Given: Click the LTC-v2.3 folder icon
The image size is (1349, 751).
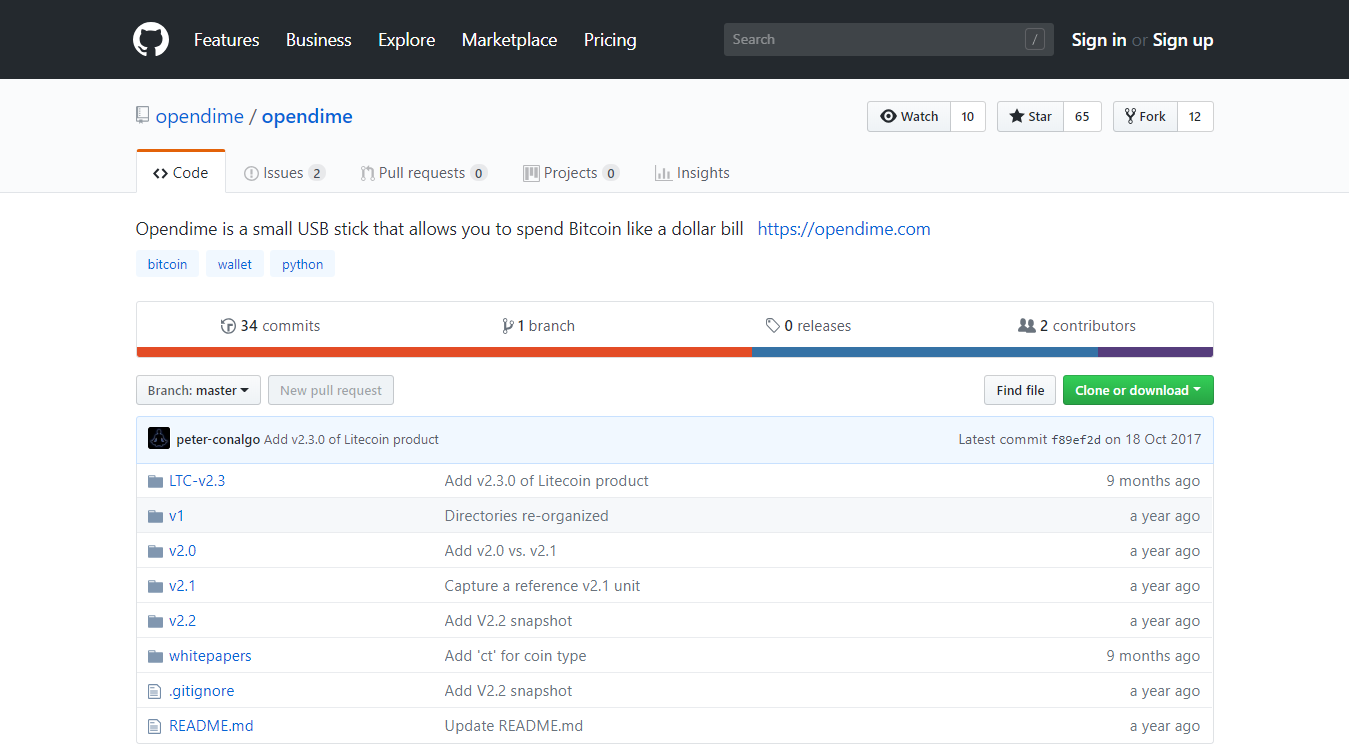Looking at the screenshot, I should tap(155, 481).
